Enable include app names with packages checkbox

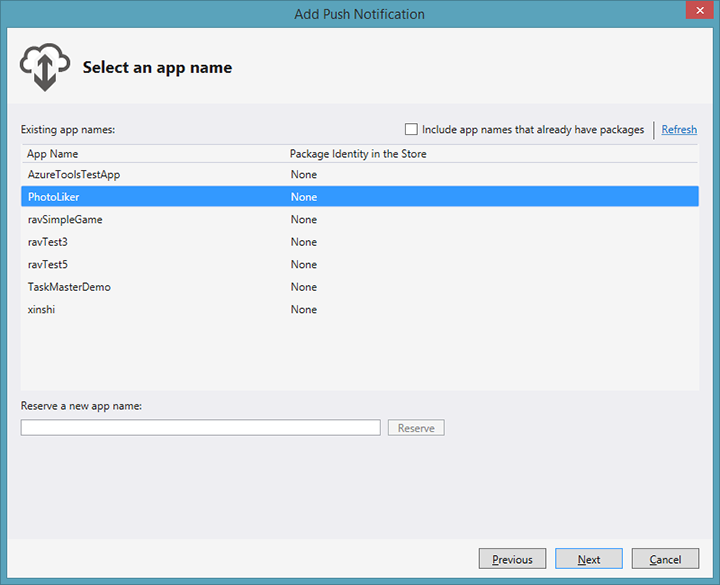tap(411, 129)
